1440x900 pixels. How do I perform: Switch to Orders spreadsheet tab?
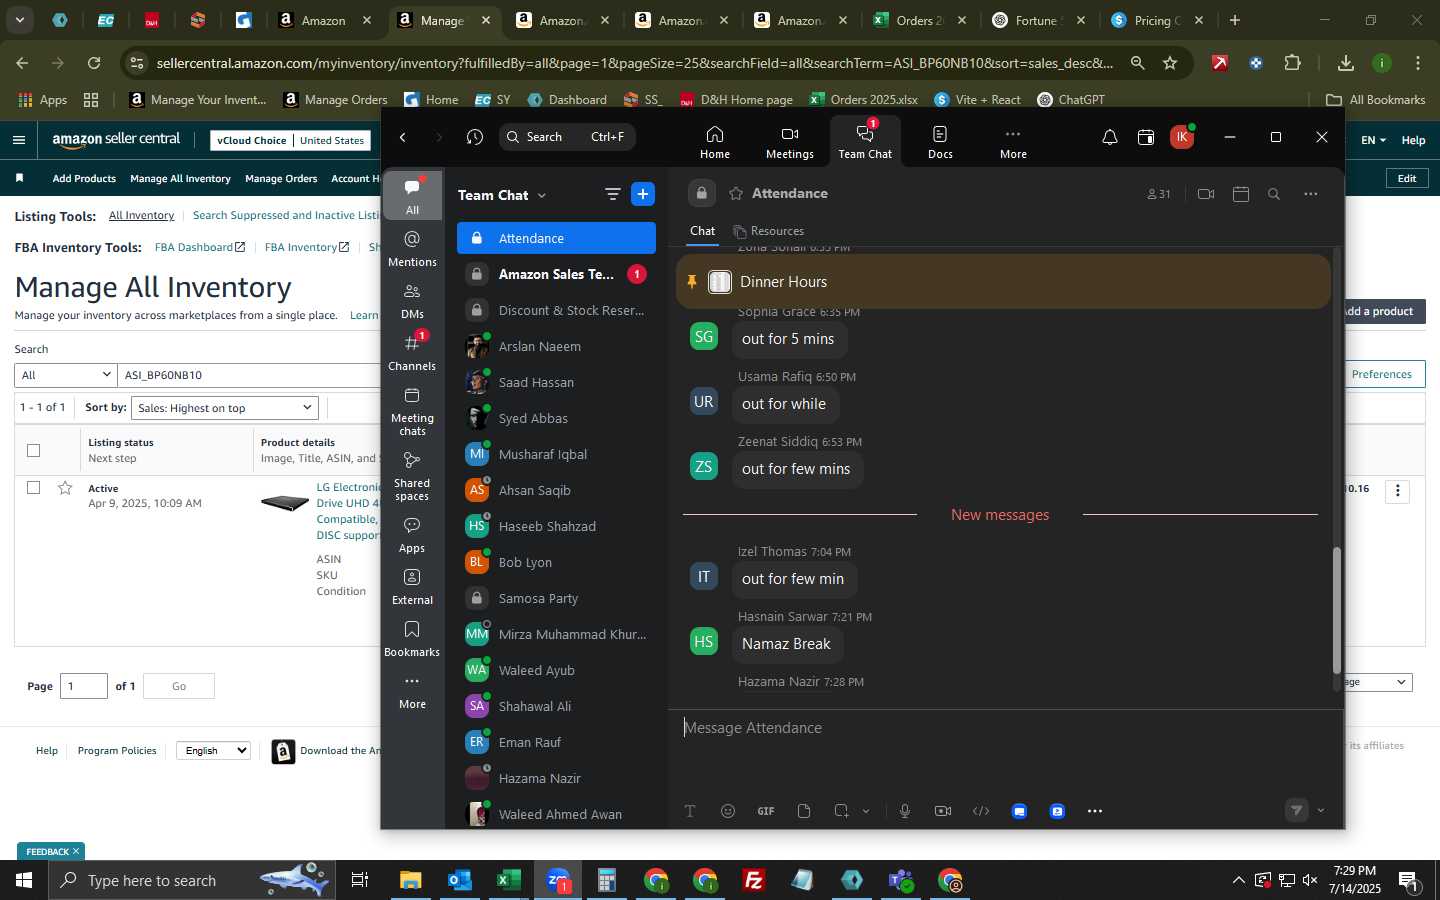tap(919, 20)
